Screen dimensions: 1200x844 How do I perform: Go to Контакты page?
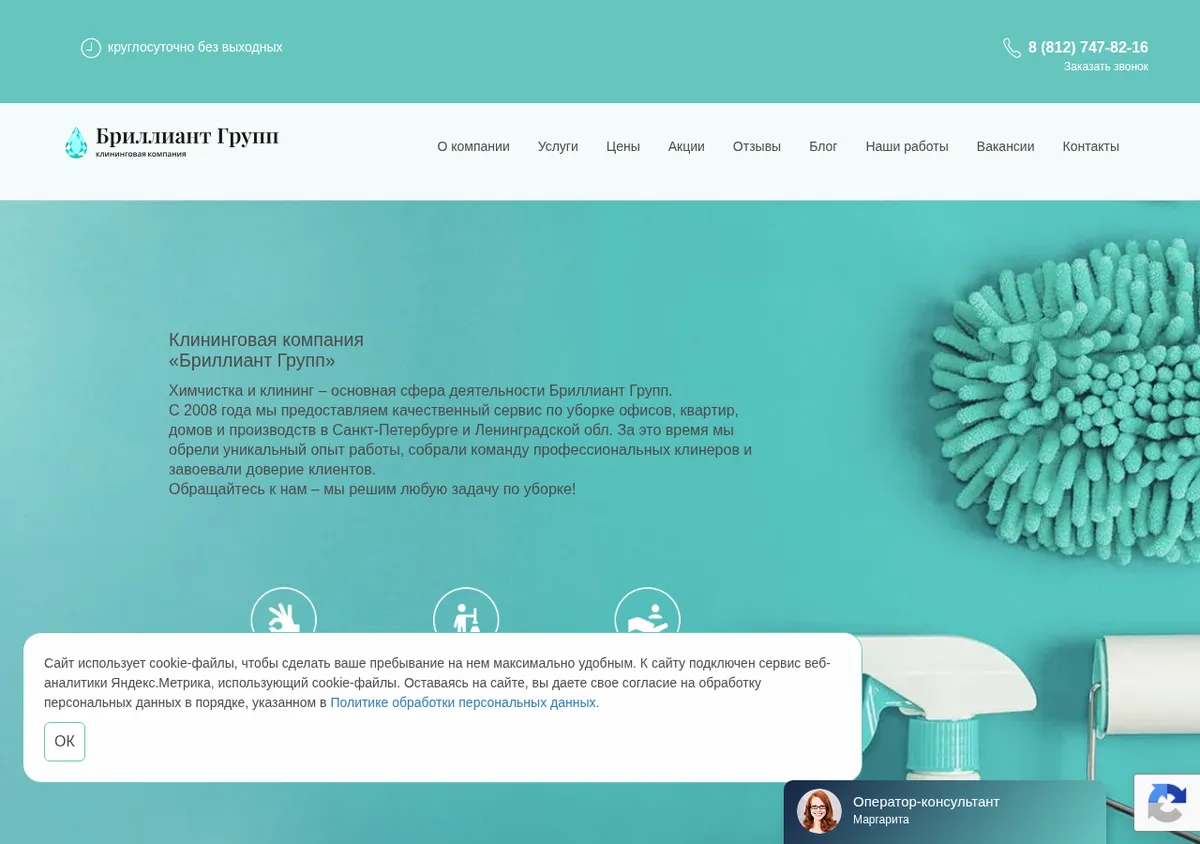point(1091,146)
